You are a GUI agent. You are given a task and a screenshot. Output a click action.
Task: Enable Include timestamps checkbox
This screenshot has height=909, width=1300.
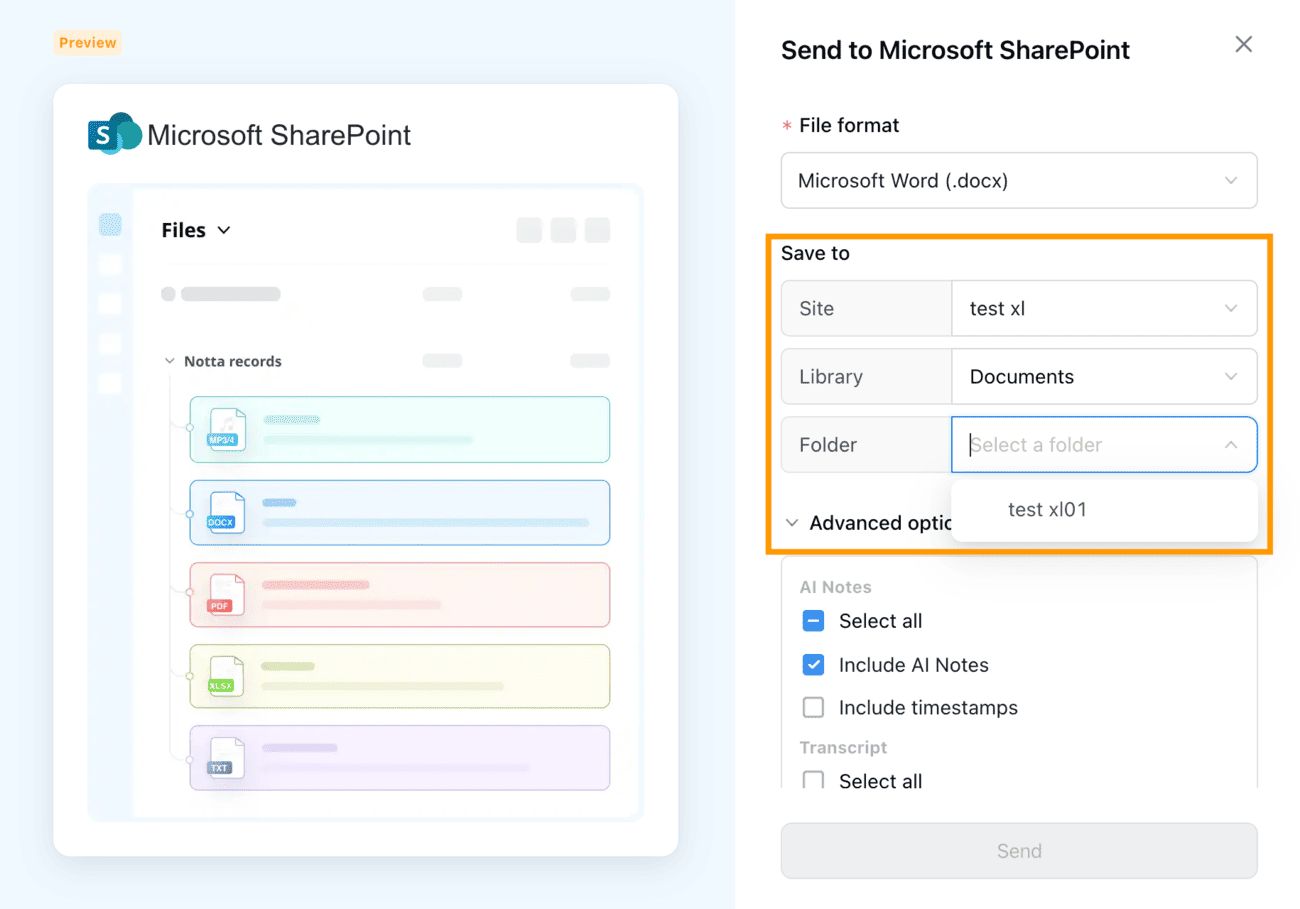click(x=813, y=708)
